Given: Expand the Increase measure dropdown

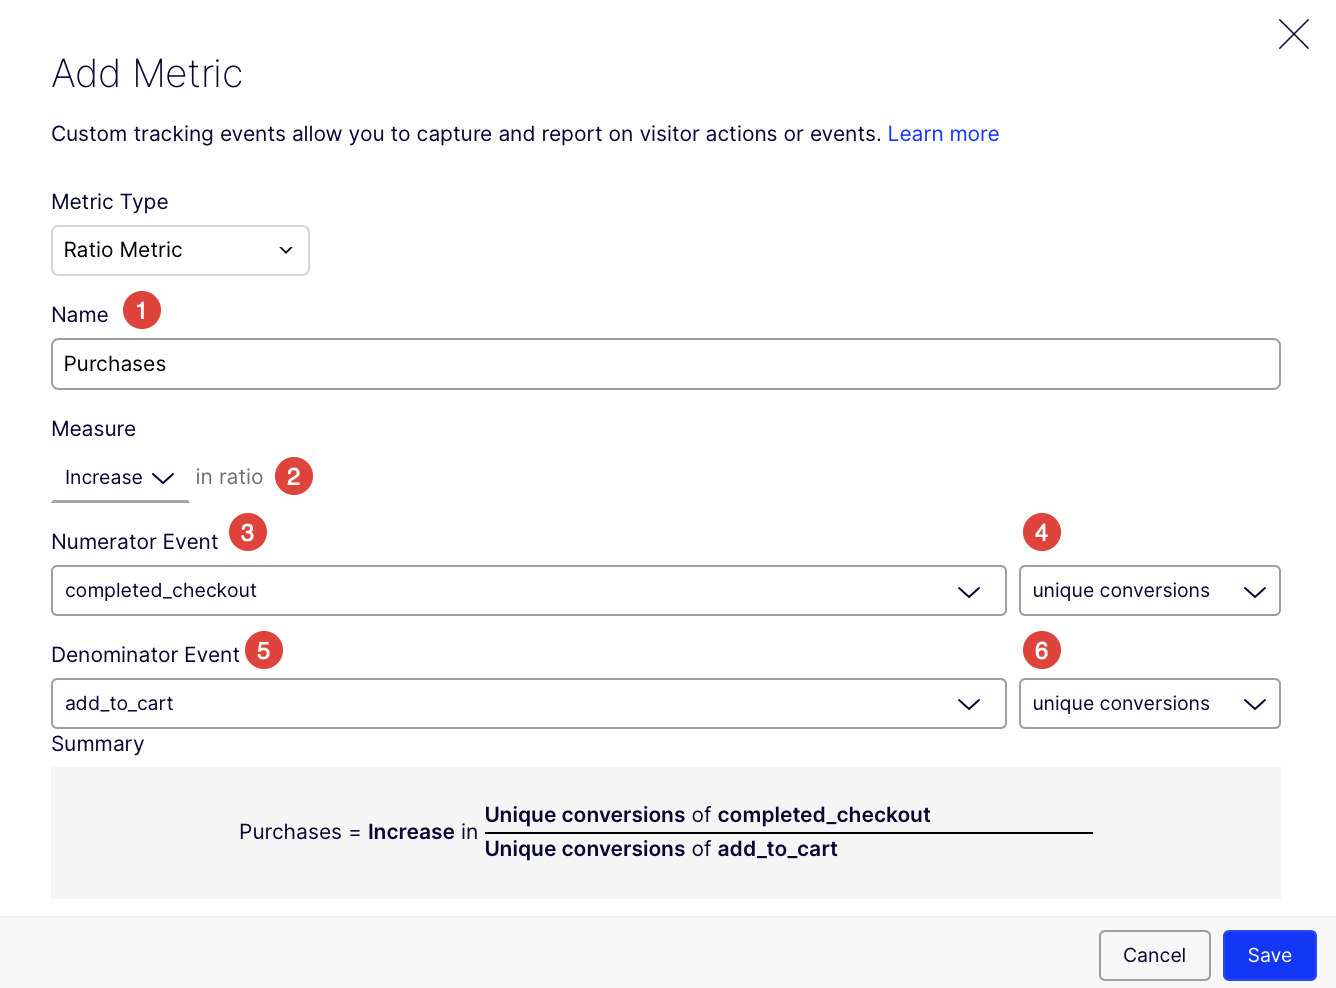Looking at the screenshot, I should click(x=119, y=478).
